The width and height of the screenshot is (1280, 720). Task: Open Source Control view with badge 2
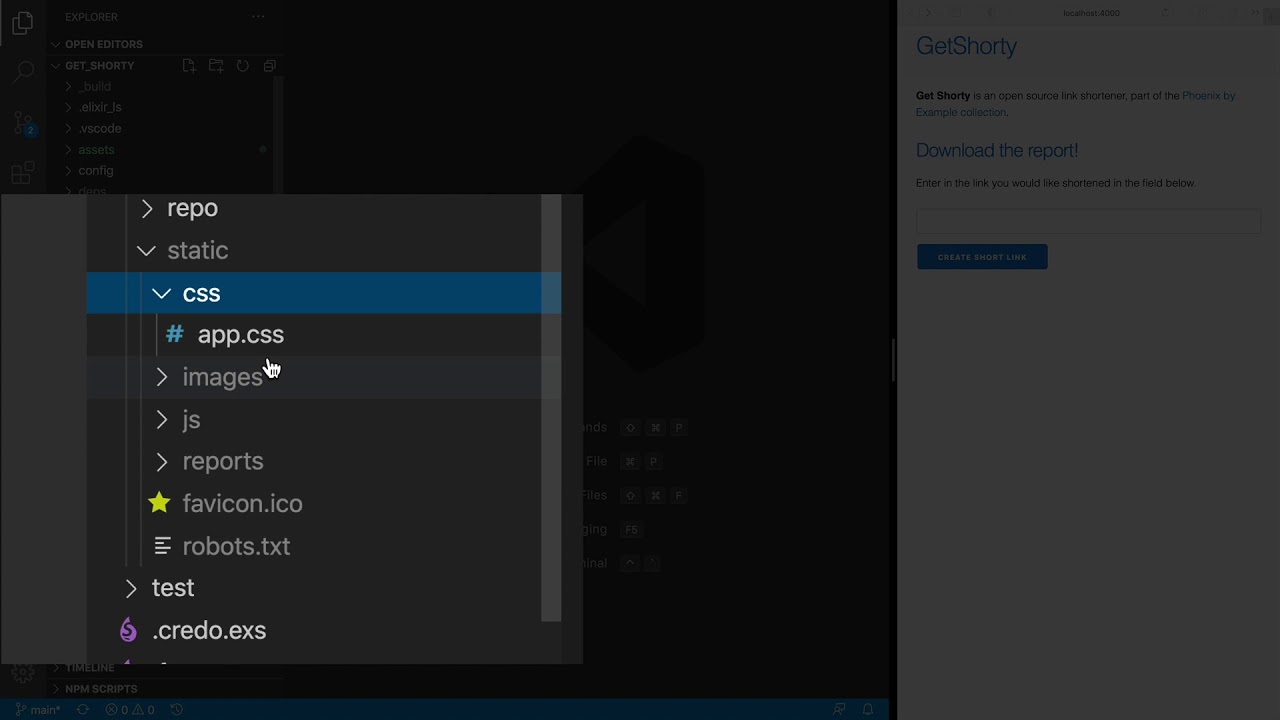[23, 123]
